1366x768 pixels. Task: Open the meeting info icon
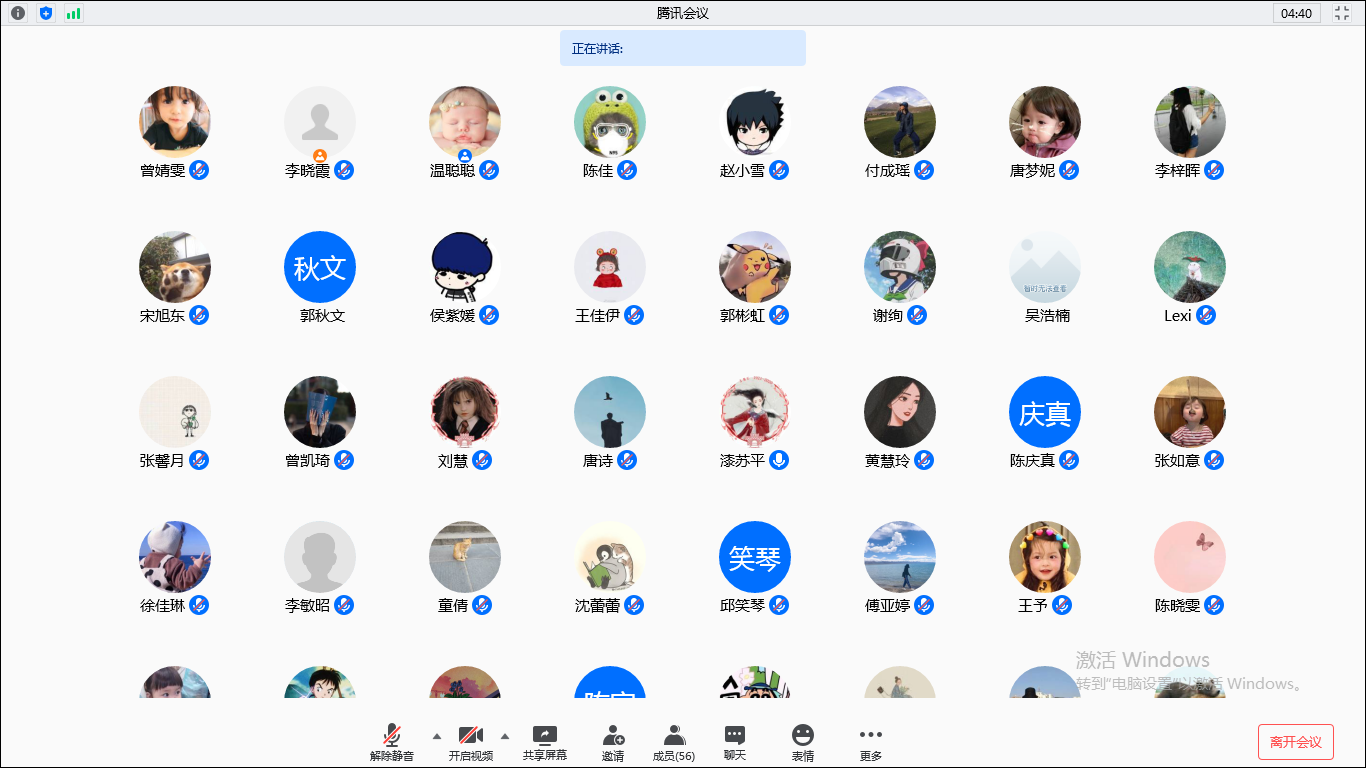pos(18,13)
